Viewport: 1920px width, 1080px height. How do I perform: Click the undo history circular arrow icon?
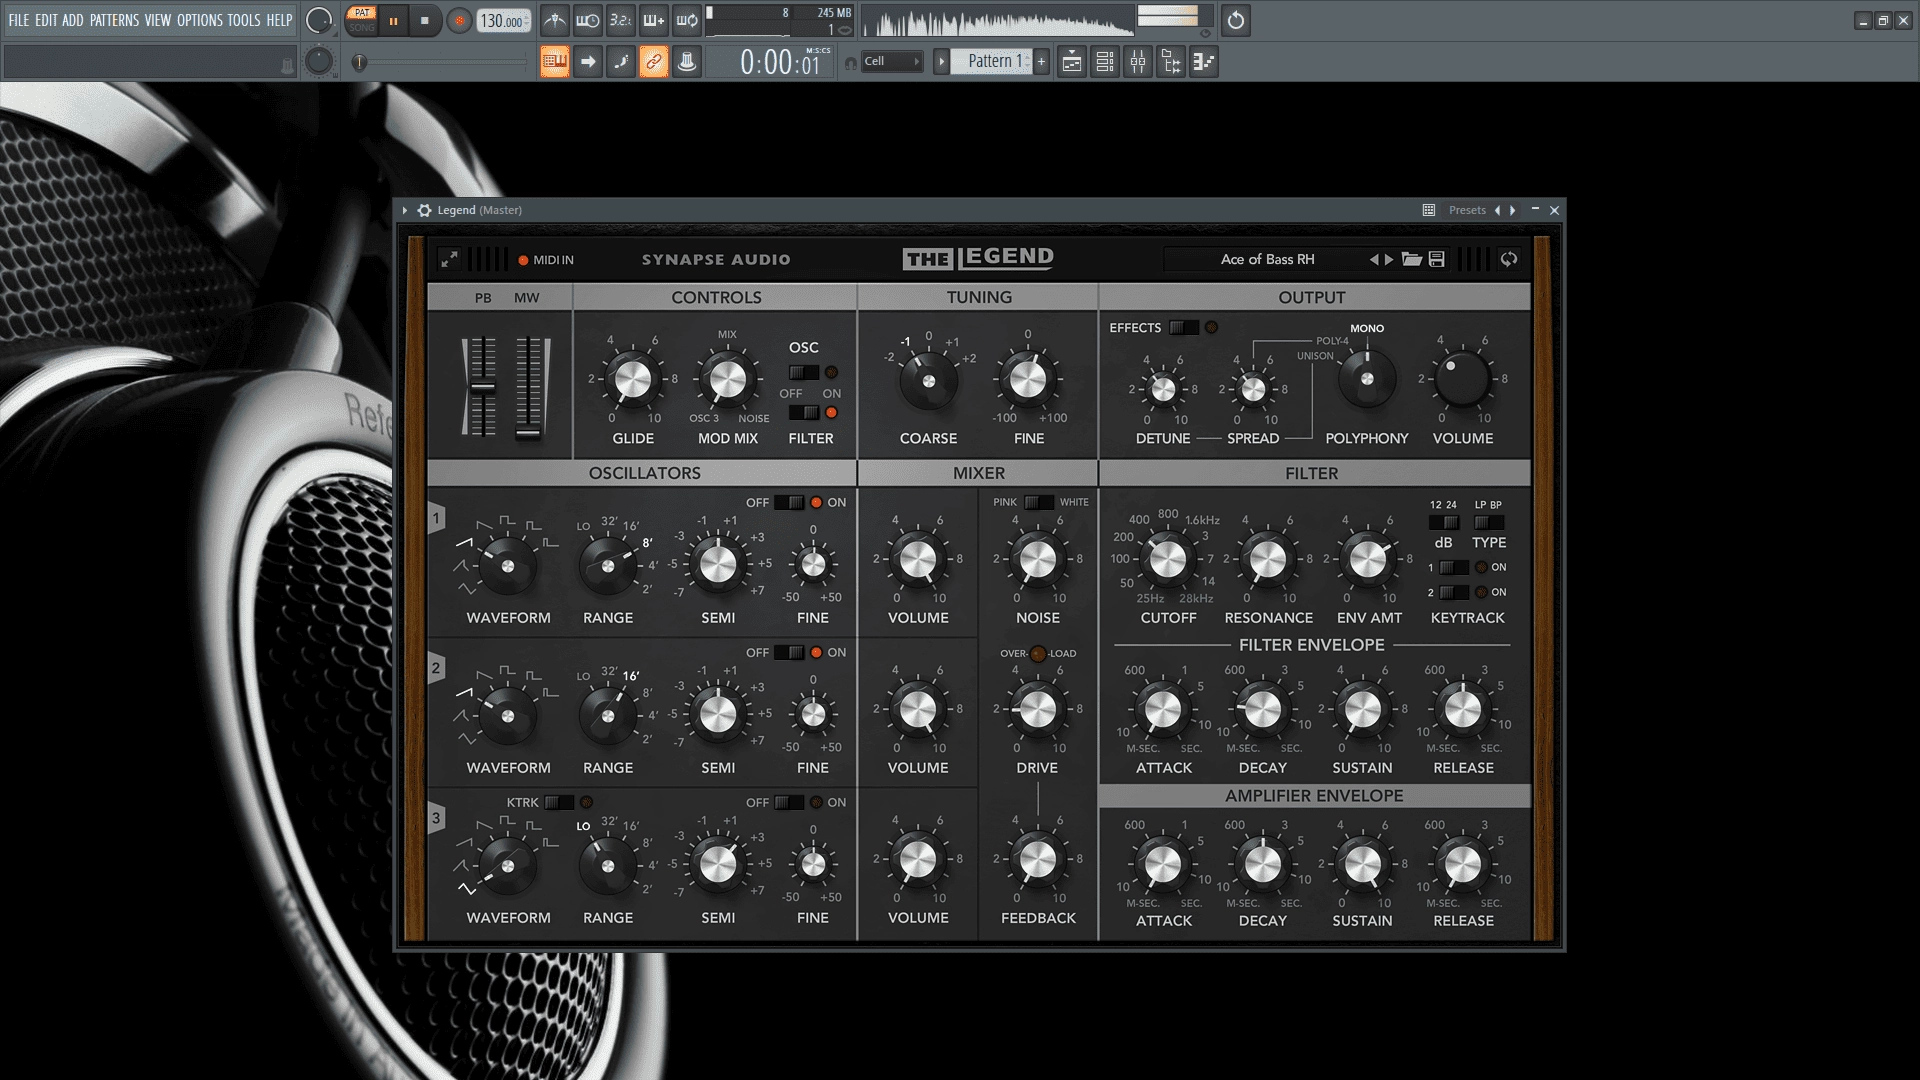(x=1236, y=20)
